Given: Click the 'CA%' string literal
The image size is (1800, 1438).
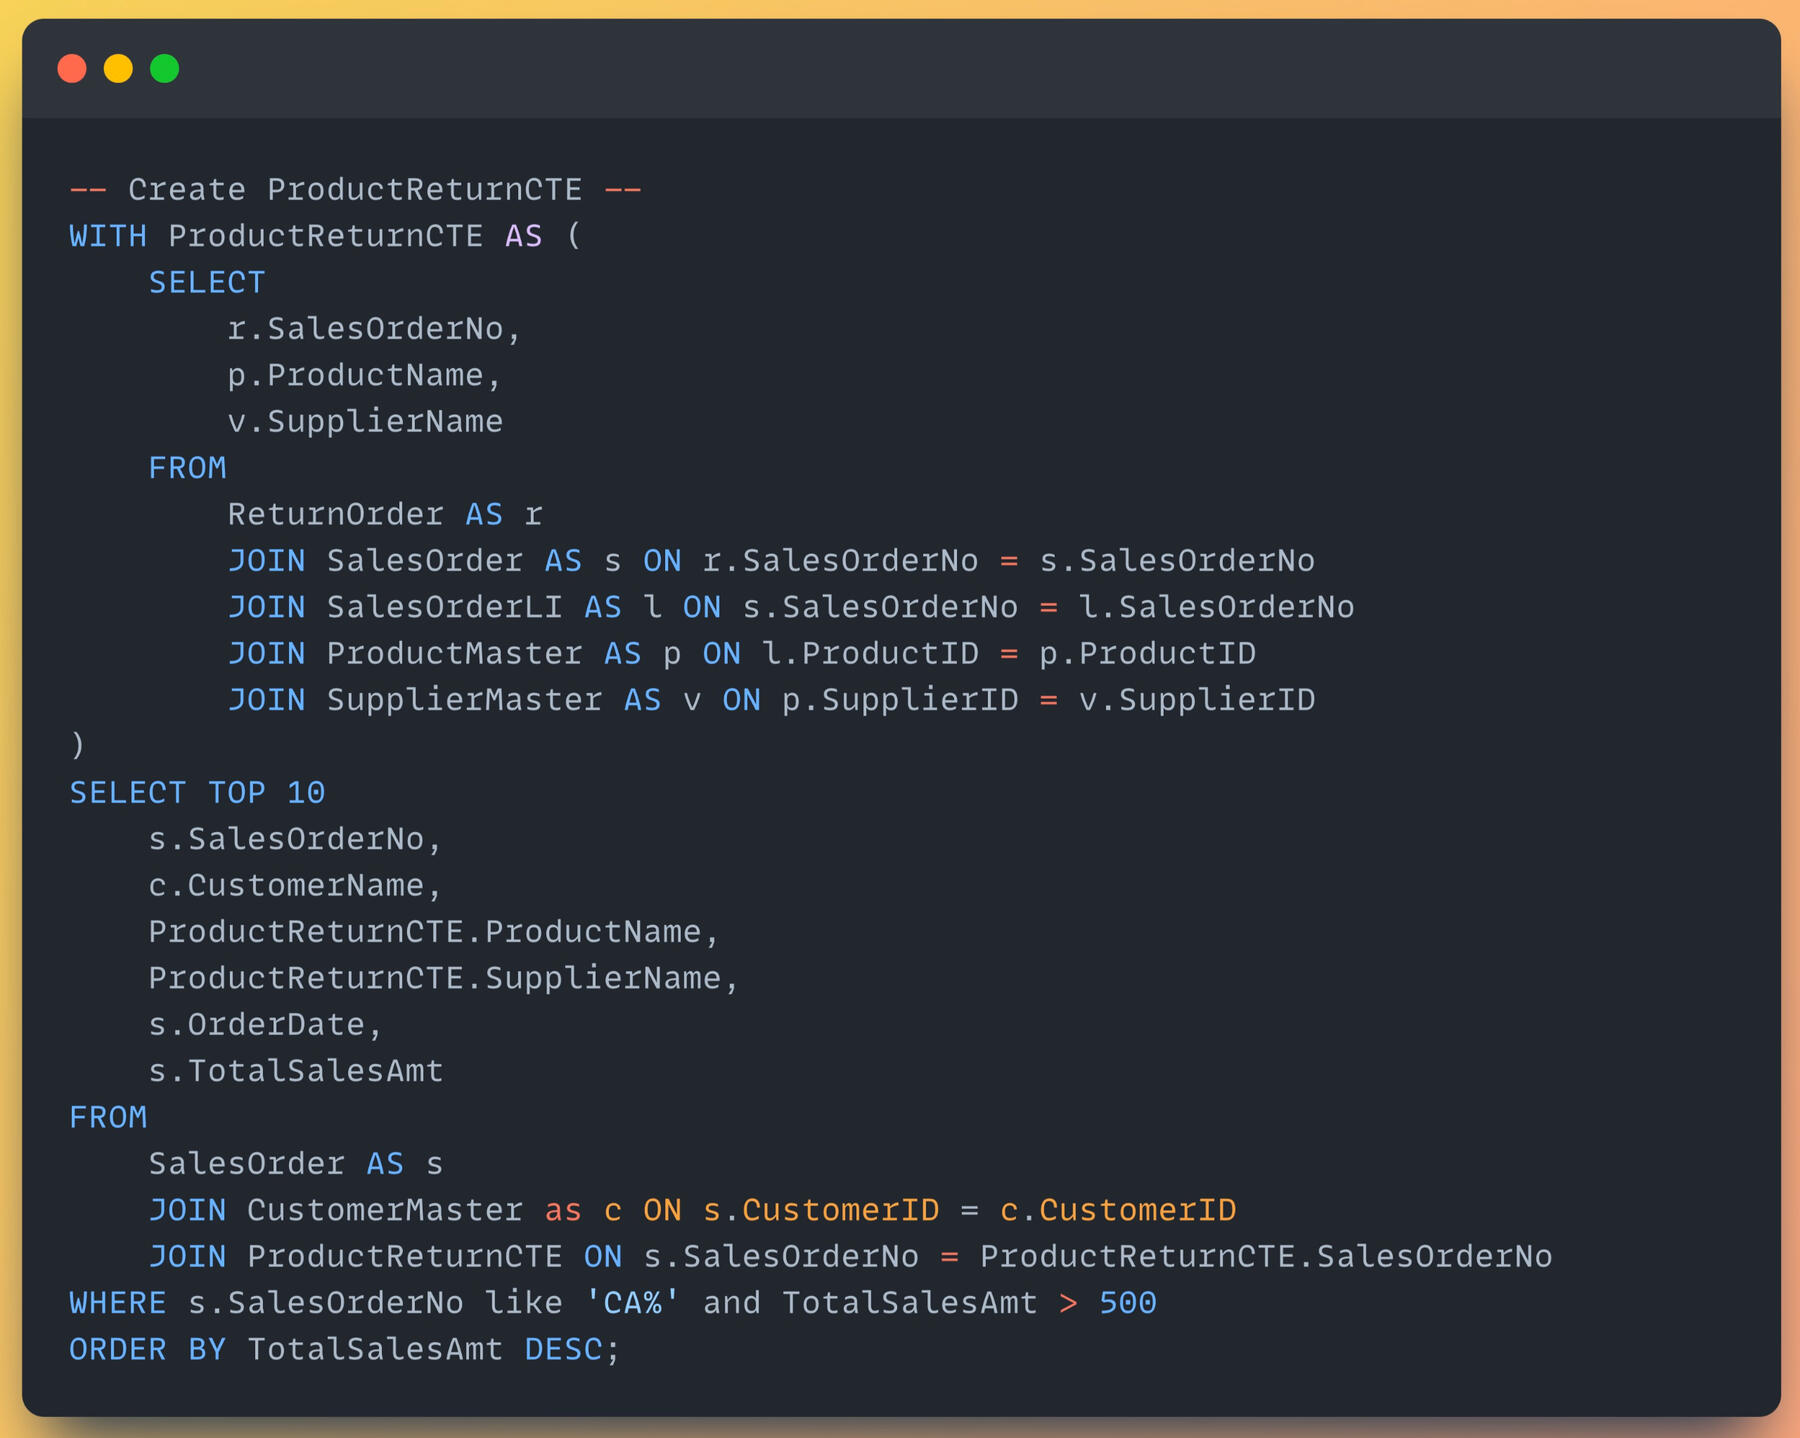Looking at the screenshot, I should click(632, 1304).
